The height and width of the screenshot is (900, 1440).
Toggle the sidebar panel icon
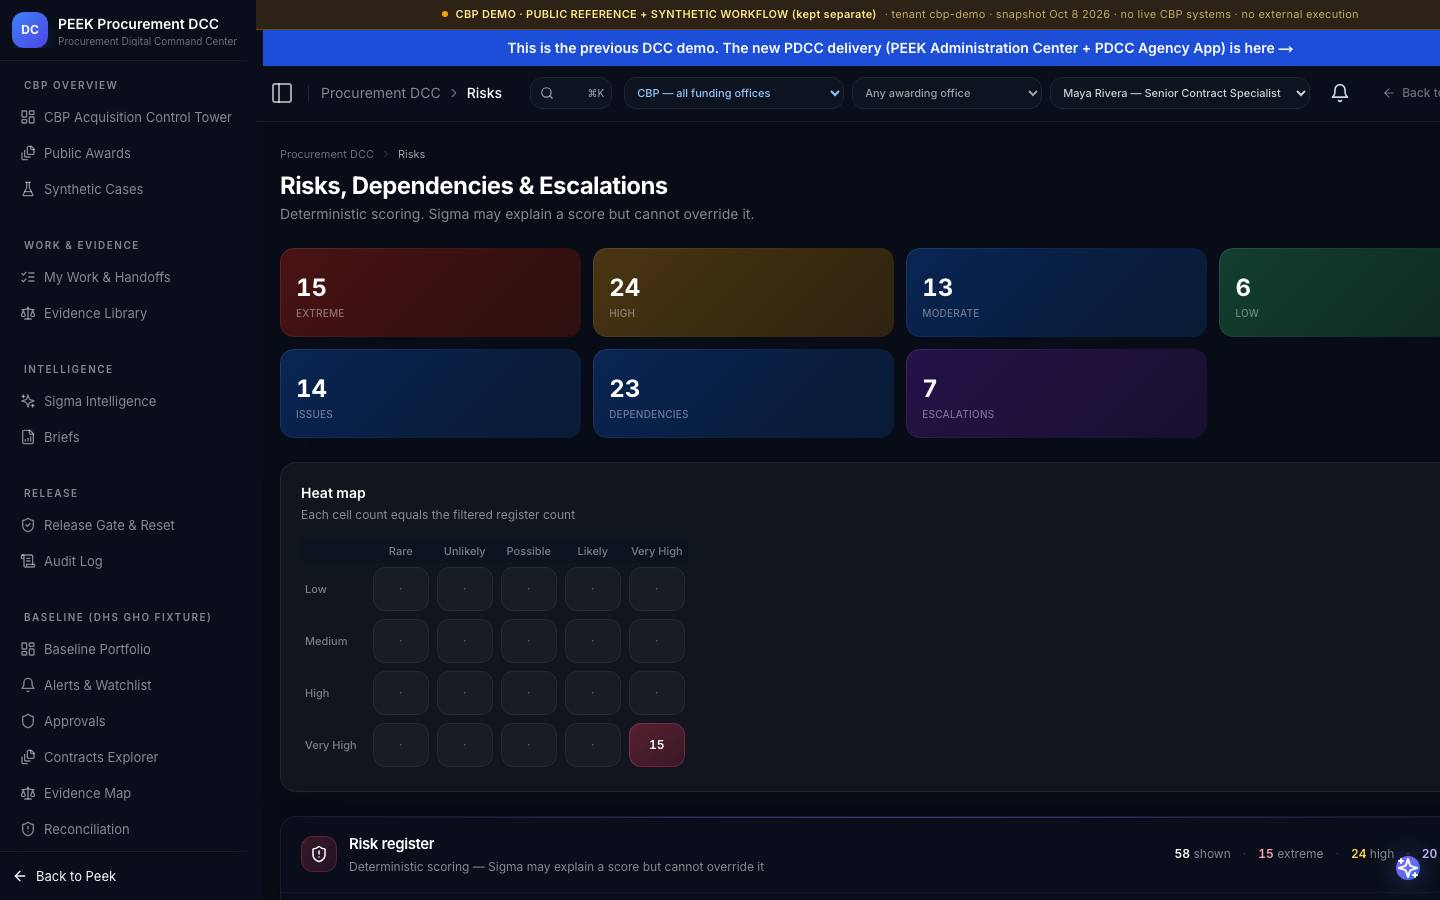point(282,93)
